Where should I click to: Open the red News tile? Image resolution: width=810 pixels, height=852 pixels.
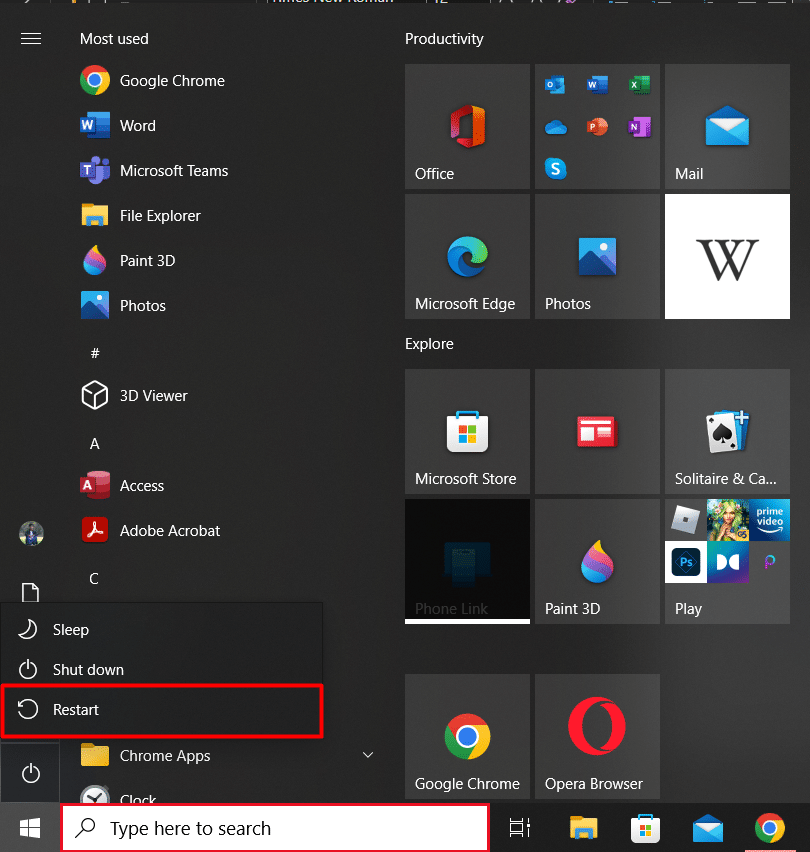pyautogui.click(x=597, y=431)
